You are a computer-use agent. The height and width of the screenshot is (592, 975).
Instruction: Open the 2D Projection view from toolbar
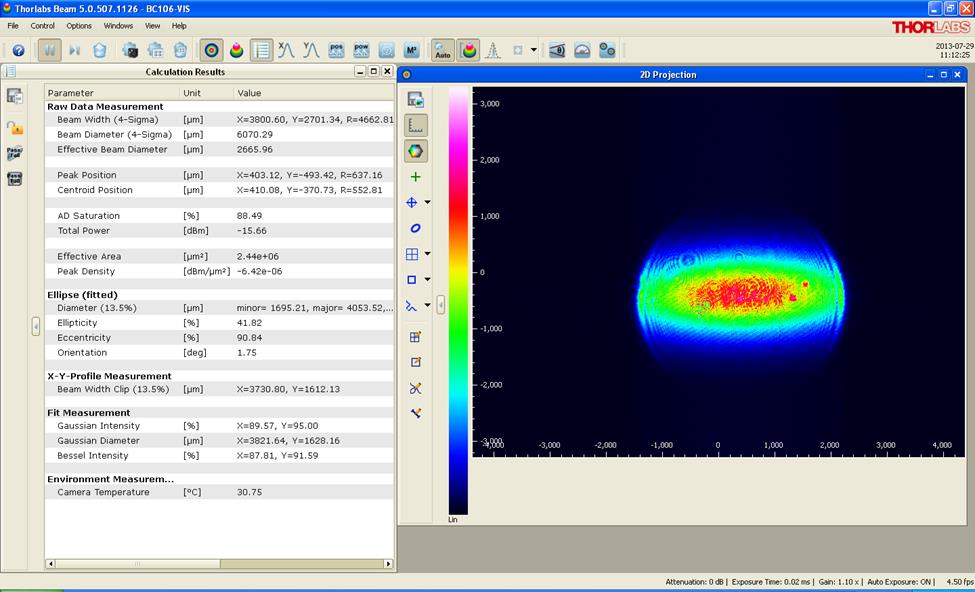click(x=212, y=50)
